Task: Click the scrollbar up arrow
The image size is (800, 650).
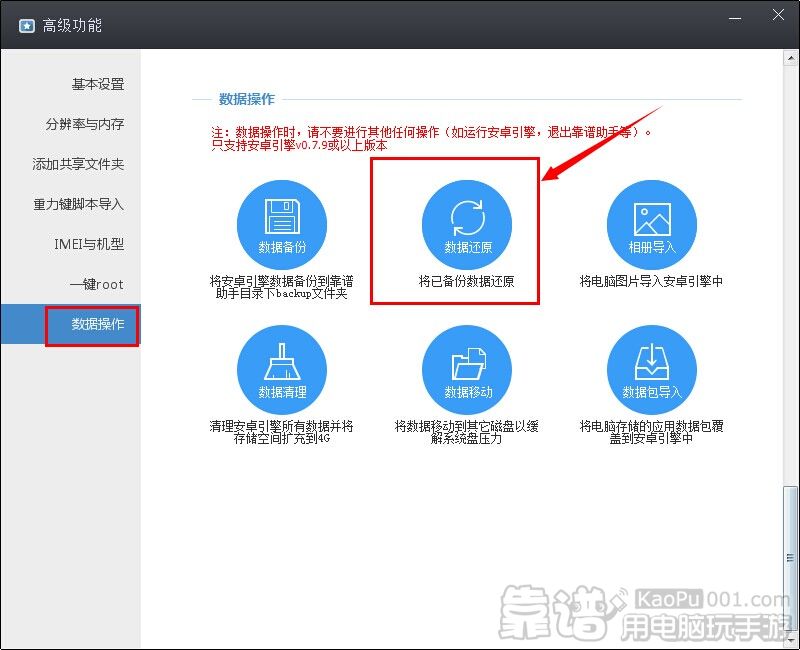Action: pyautogui.click(x=790, y=58)
